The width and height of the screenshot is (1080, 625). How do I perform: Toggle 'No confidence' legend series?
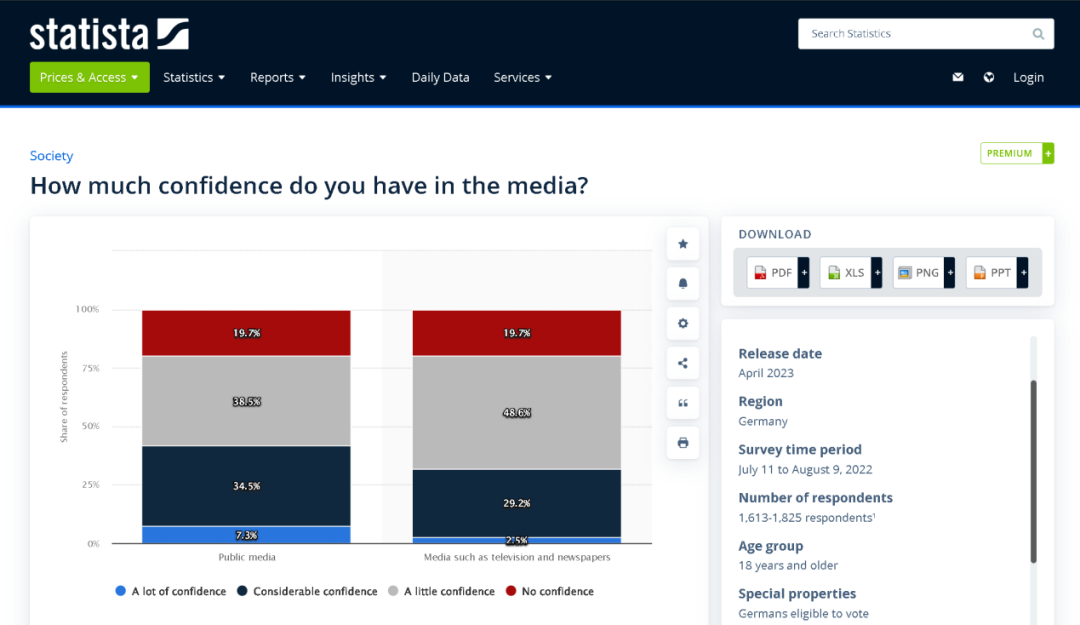pos(550,591)
